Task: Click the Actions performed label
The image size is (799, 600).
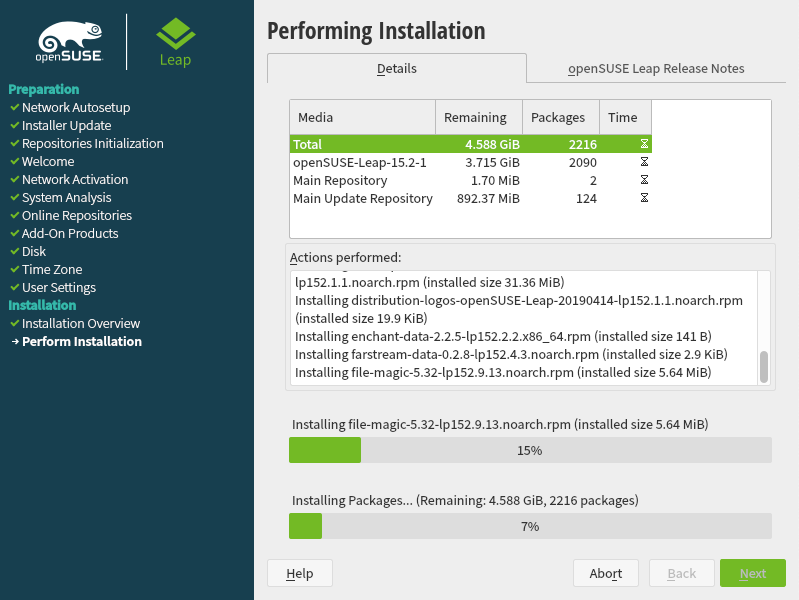Action: pyautogui.click(x=345, y=257)
